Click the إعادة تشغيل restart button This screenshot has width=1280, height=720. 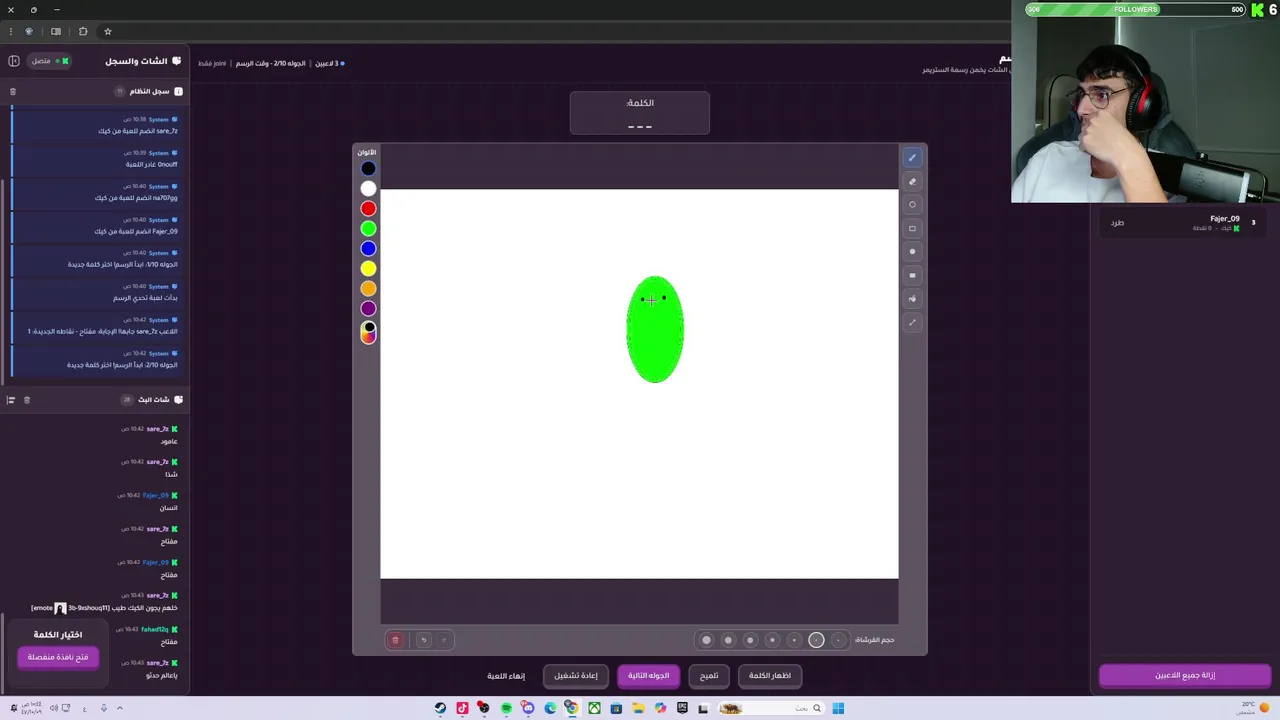(x=576, y=676)
